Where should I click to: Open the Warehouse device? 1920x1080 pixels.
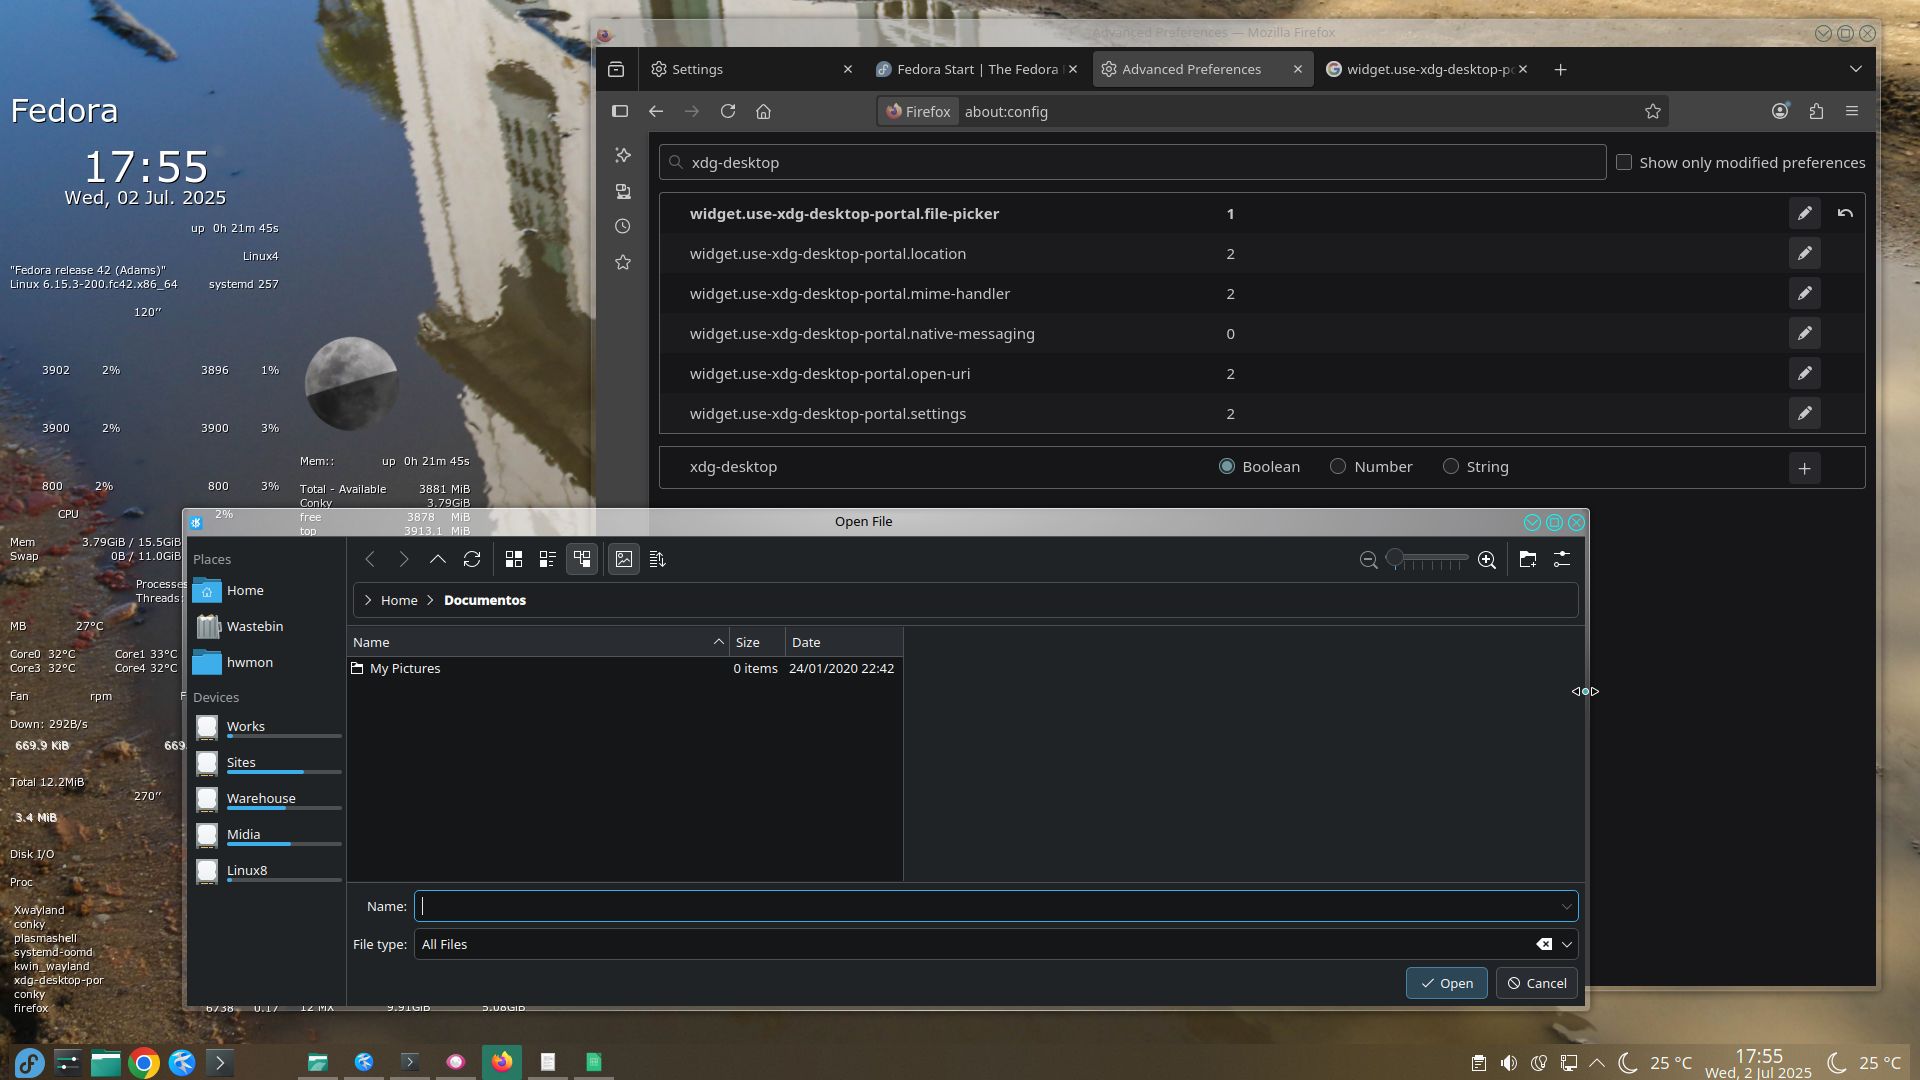[266, 799]
